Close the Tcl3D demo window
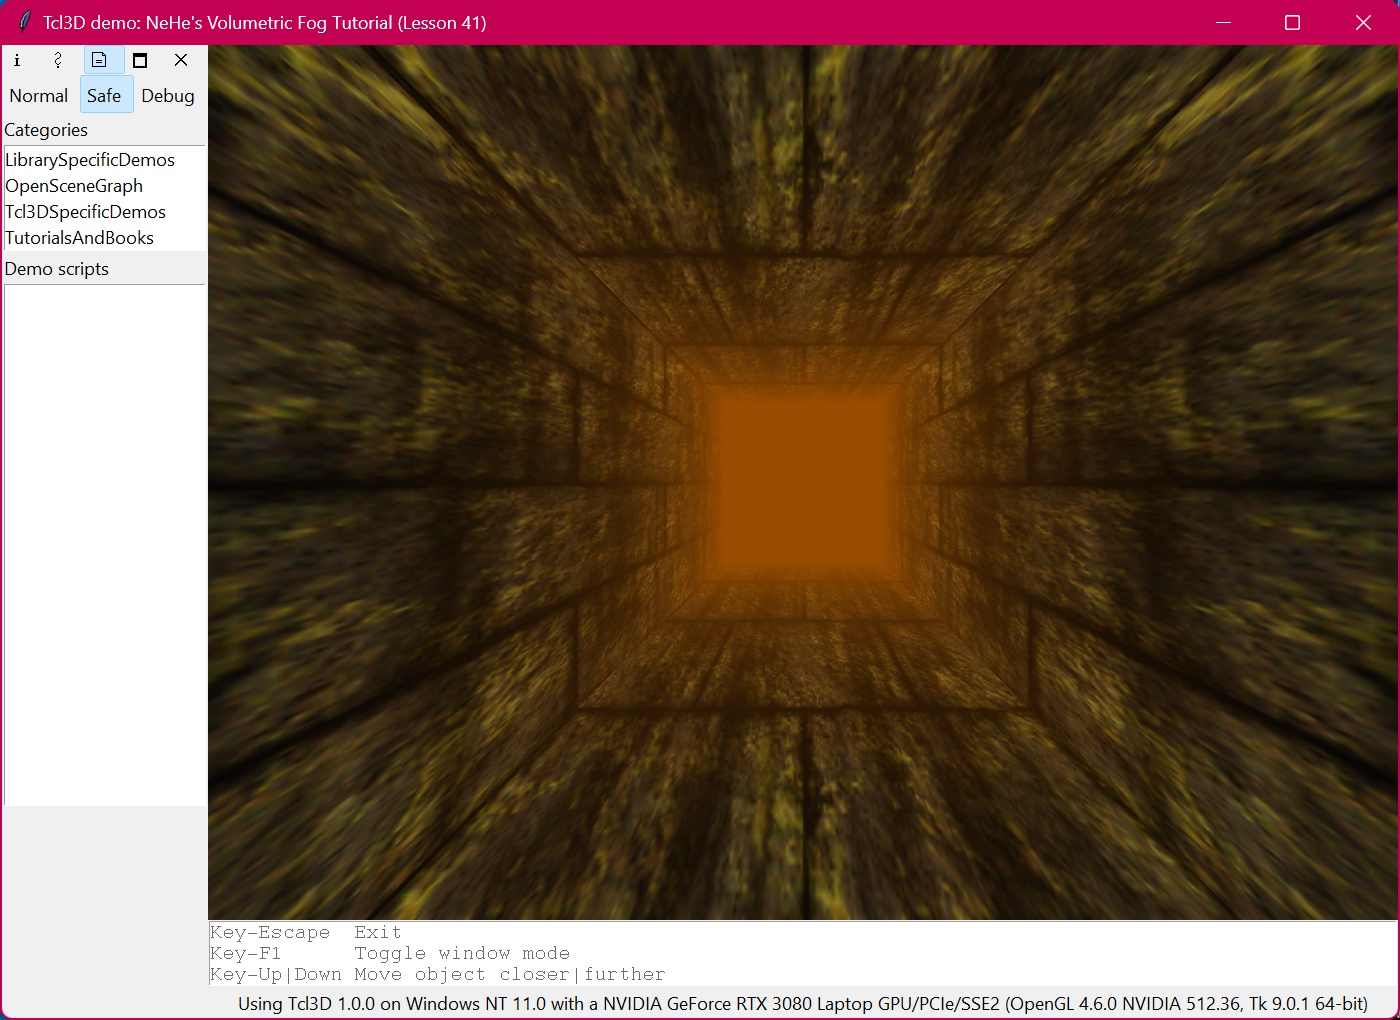Viewport: 1400px width, 1020px height. 1363,22
